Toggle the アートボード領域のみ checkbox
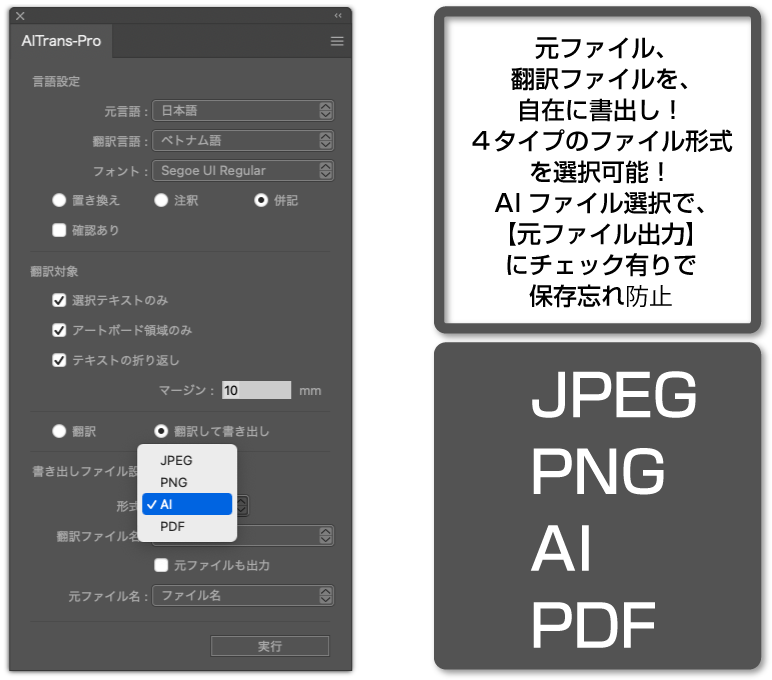The width and height of the screenshot is (772, 680). [59, 330]
